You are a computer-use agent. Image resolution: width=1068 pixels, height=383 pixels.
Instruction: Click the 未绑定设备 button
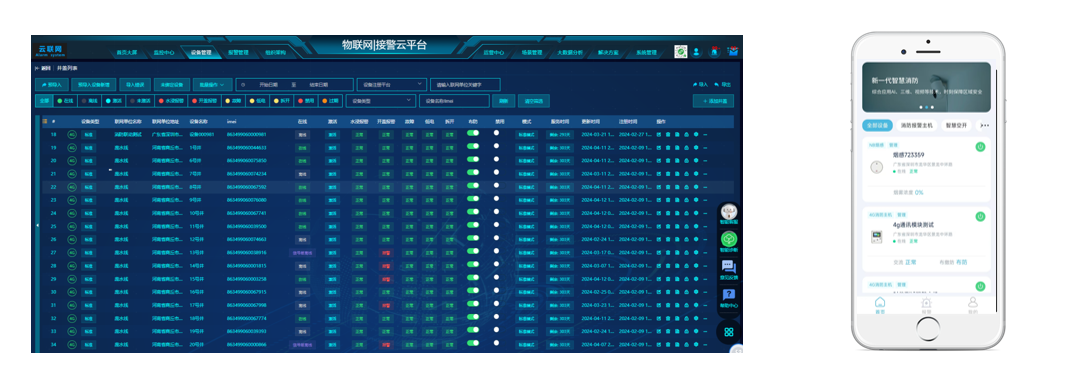(x=171, y=85)
